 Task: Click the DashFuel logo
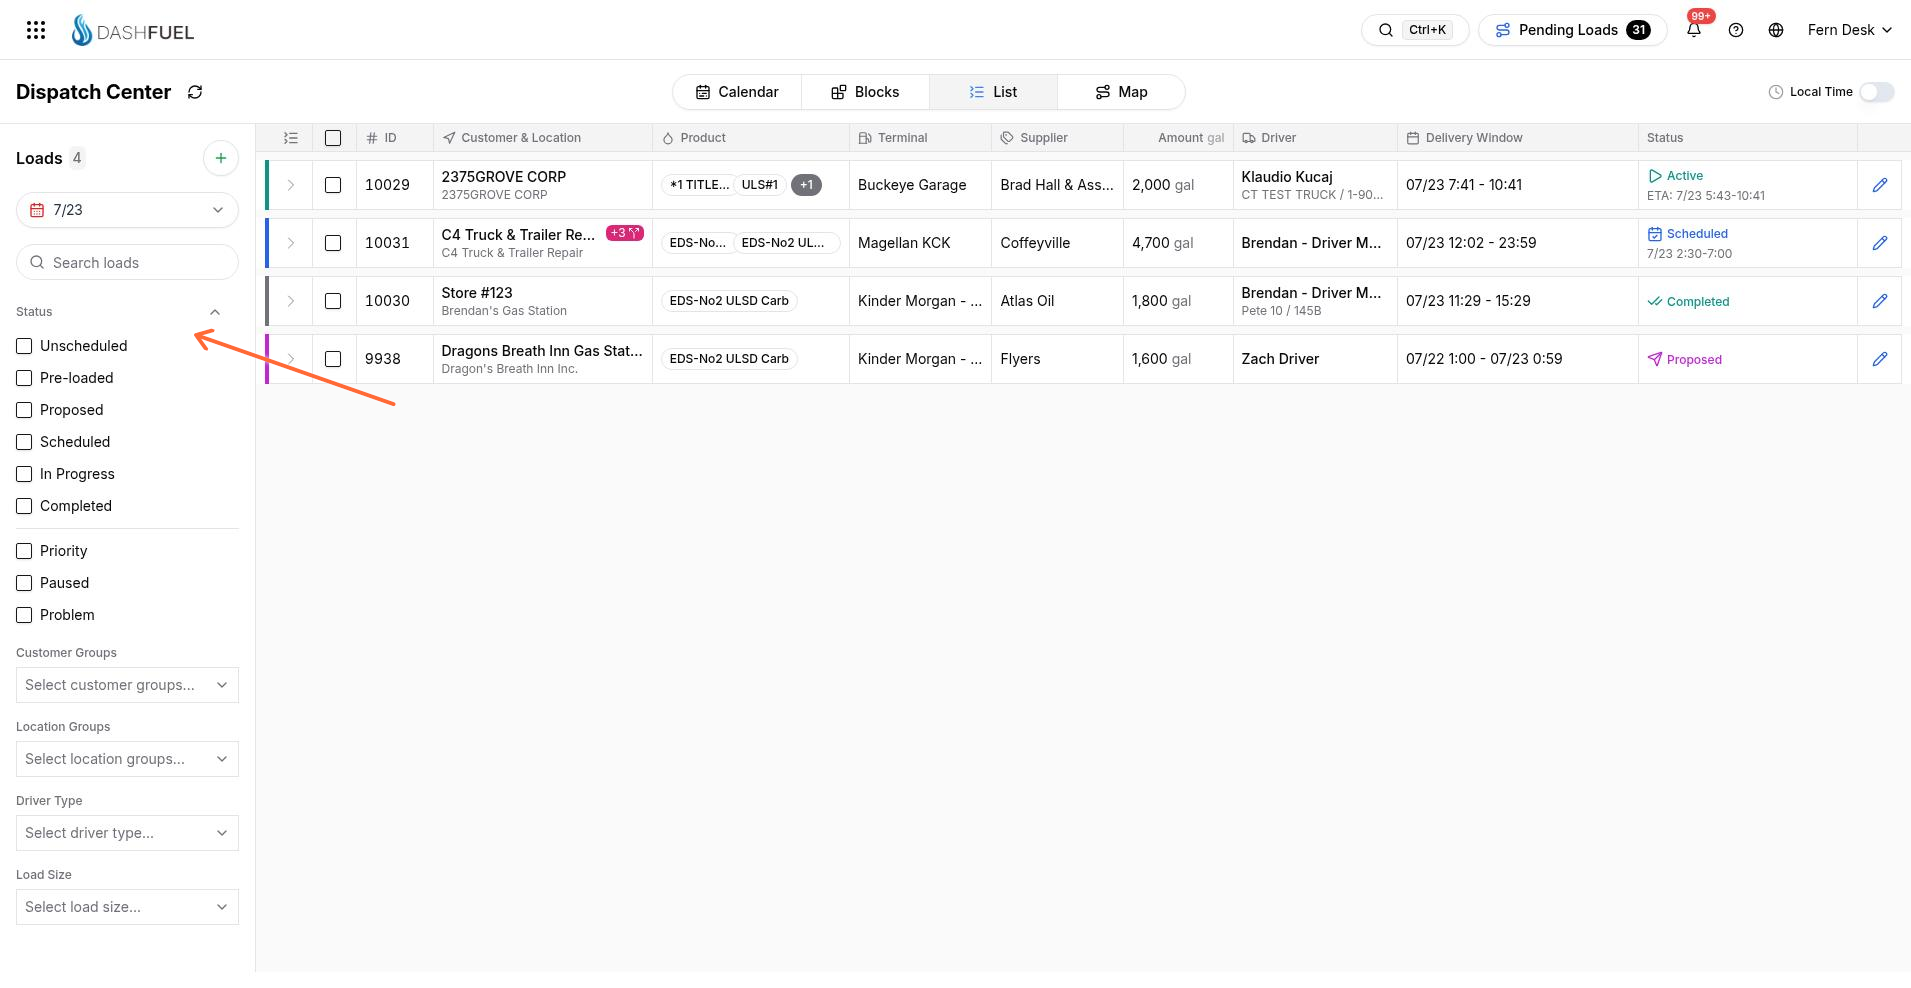coord(133,31)
